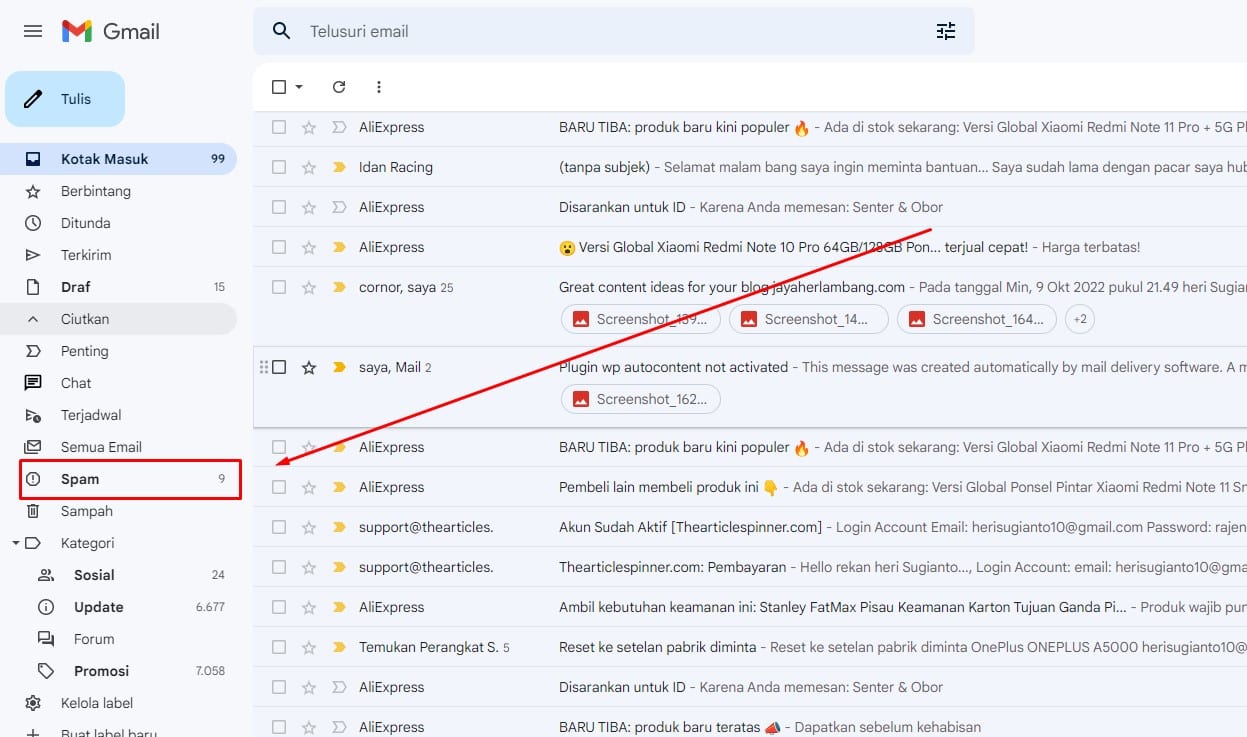Tick the select-all checkbox in toolbar
The image size is (1247, 737).
(279, 87)
